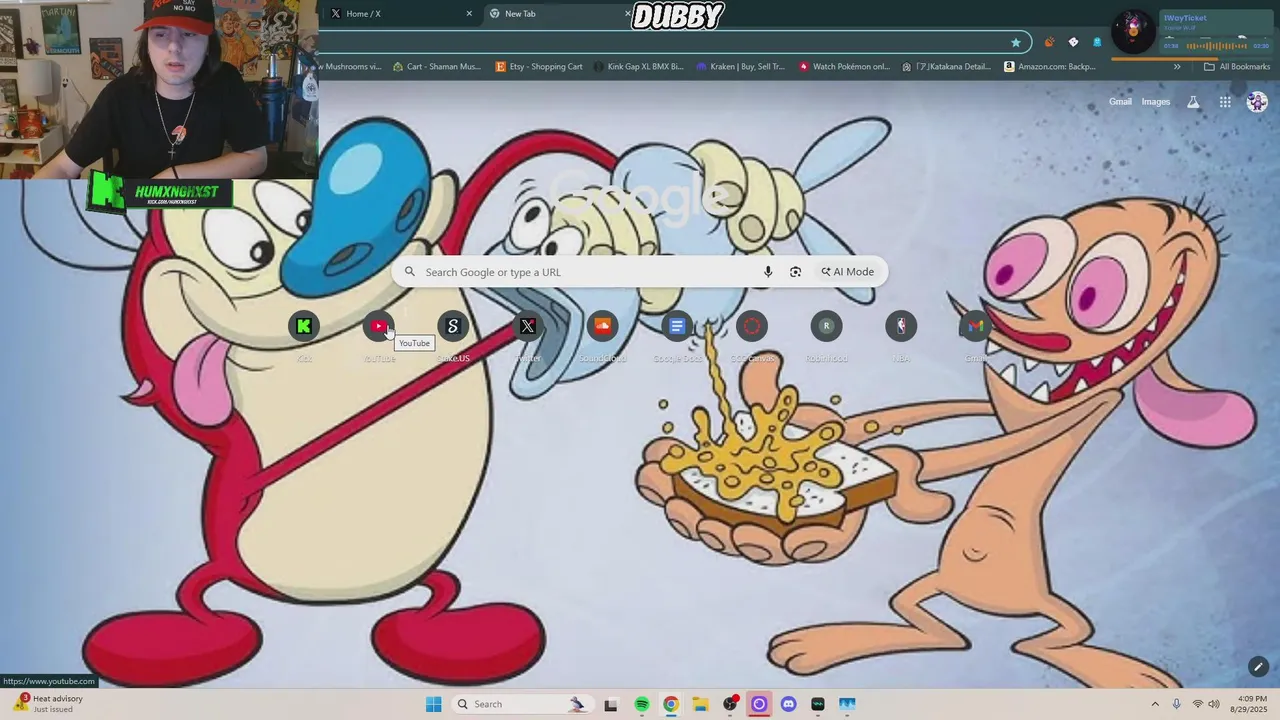1280x720 pixels.
Task: Close the New Tab tab
Action: tap(628, 14)
